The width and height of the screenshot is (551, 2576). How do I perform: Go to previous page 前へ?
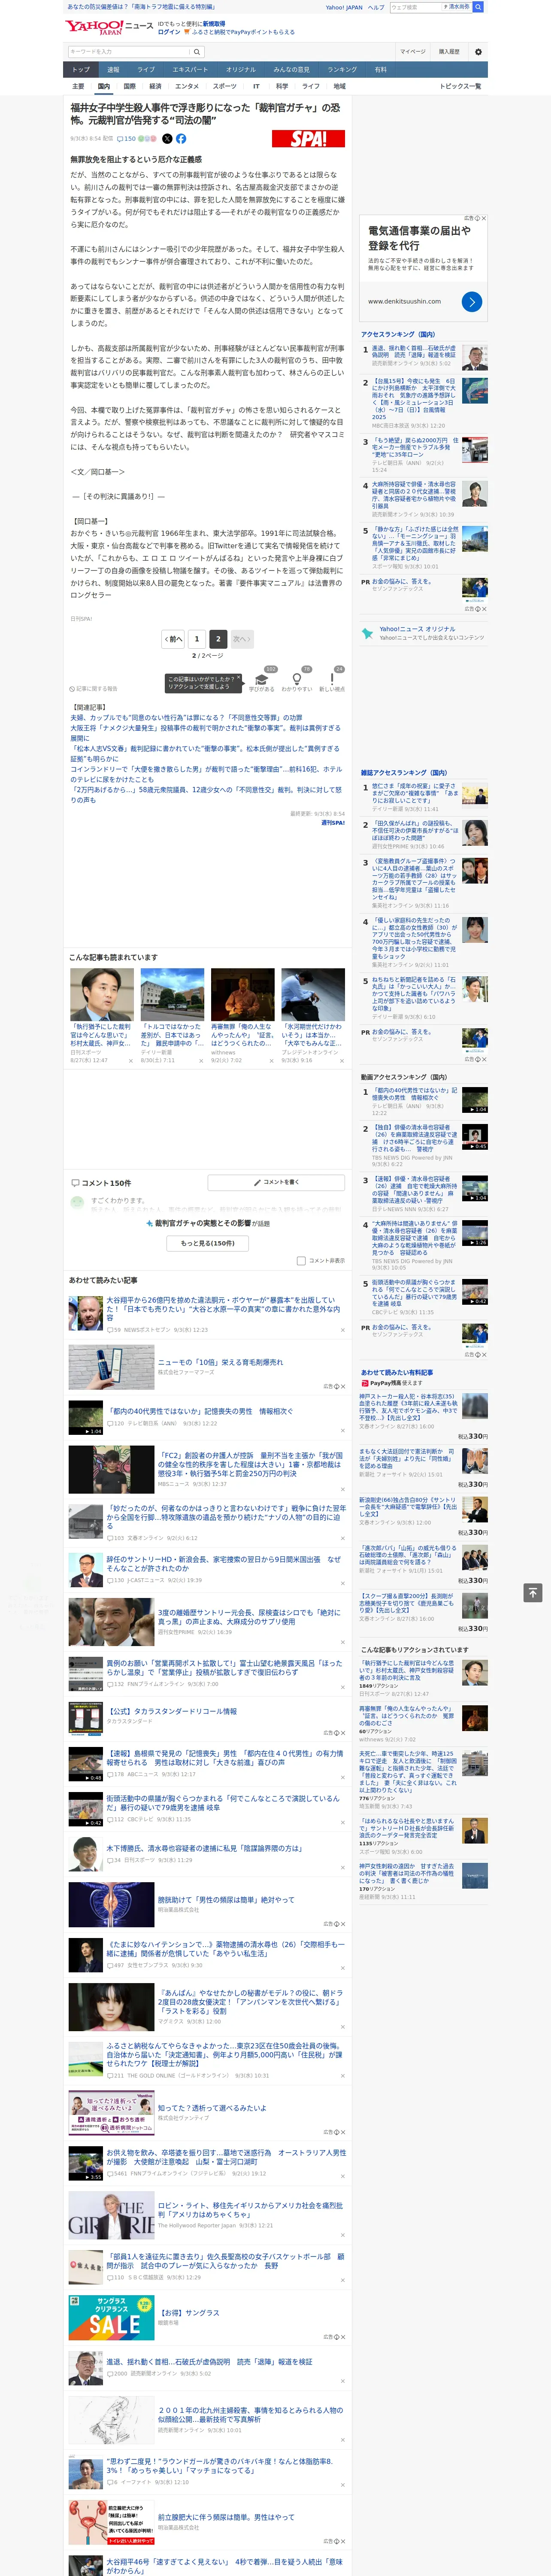point(173,638)
